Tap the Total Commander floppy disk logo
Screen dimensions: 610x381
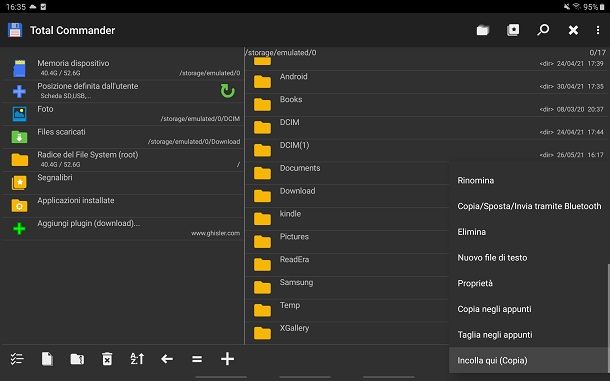pos(15,30)
